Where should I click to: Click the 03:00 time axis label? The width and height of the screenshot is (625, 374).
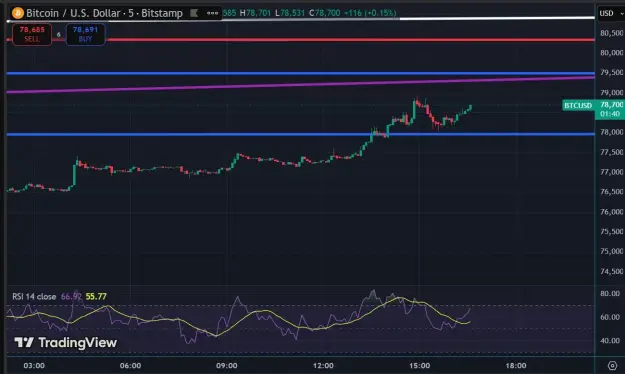pos(34,366)
